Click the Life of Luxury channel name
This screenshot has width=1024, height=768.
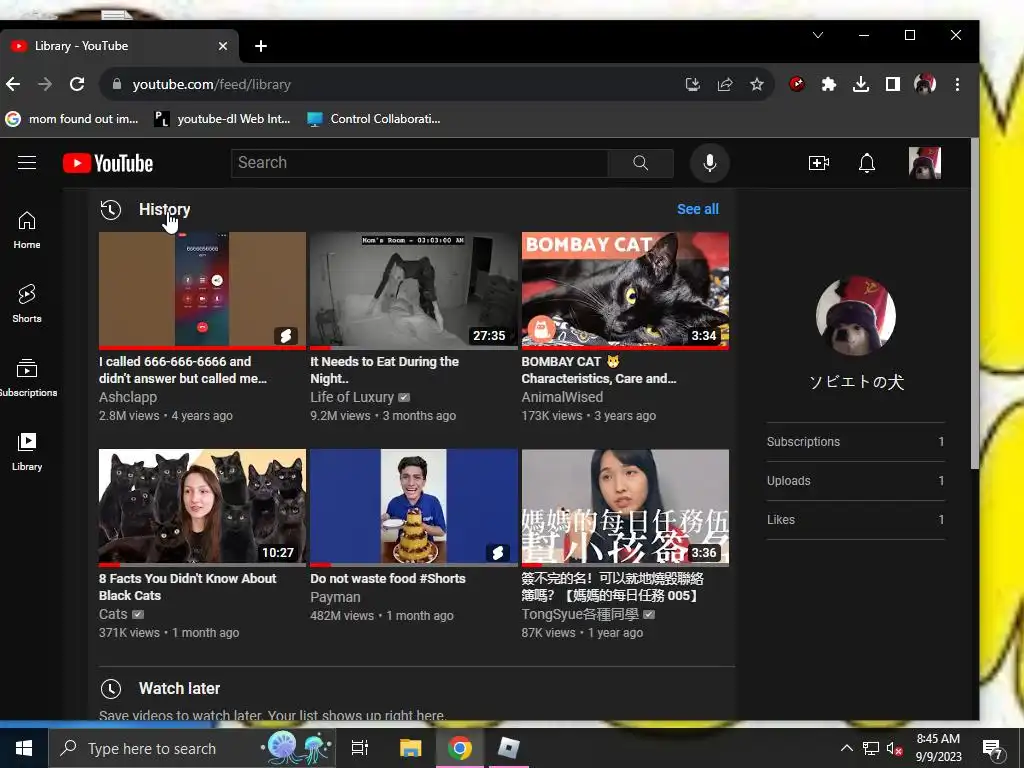[352, 397]
